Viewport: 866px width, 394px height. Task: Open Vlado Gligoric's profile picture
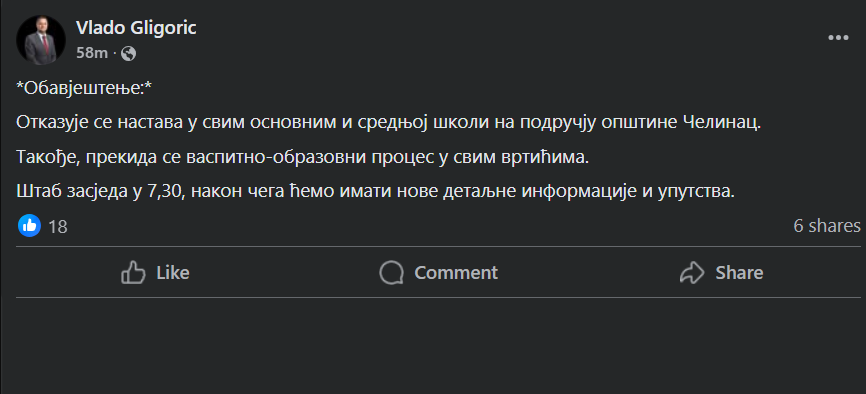tap(41, 40)
